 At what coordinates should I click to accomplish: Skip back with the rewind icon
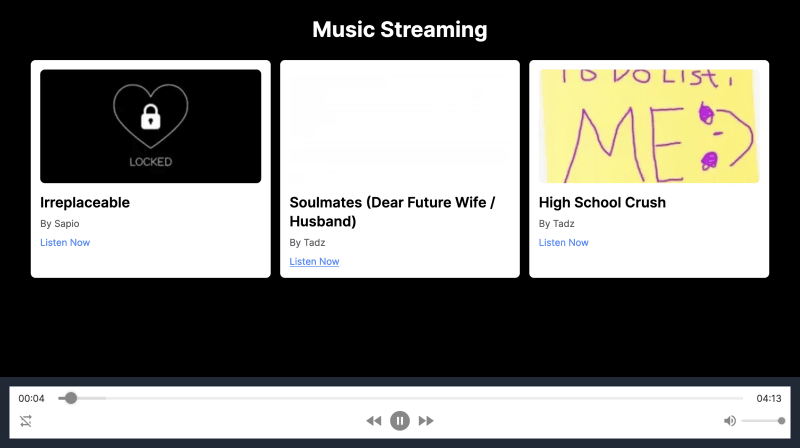[374, 420]
